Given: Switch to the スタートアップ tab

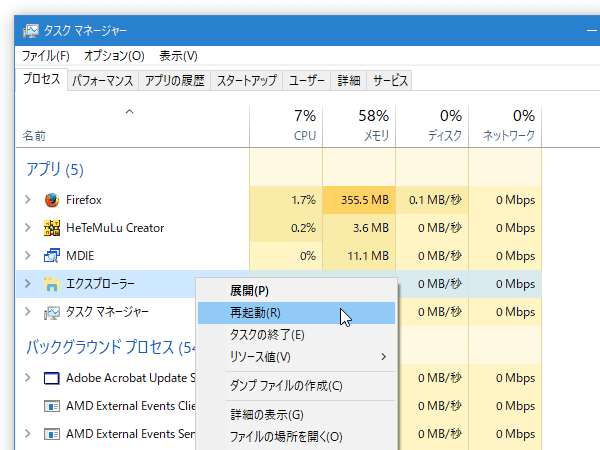Looking at the screenshot, I should click(x=246, y=80).
